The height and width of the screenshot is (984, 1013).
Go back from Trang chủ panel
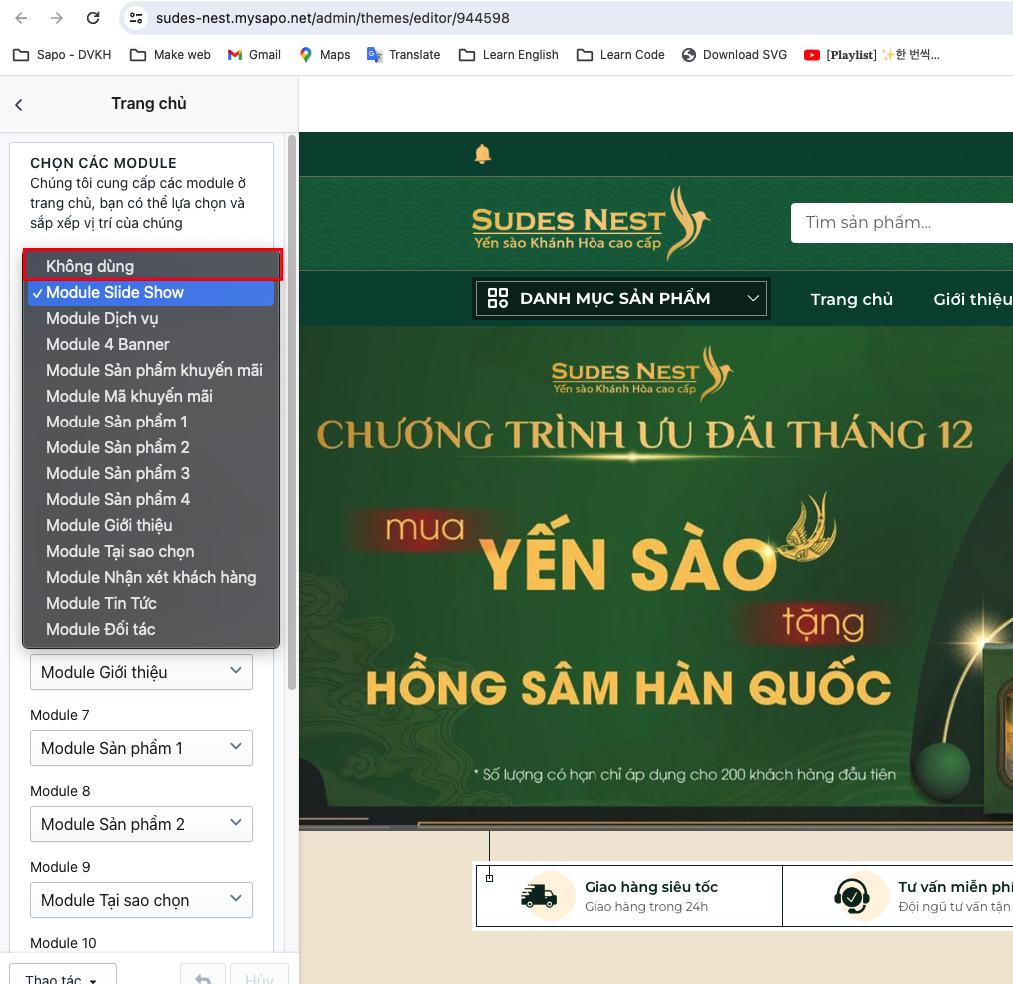click(x=19, y=105)
